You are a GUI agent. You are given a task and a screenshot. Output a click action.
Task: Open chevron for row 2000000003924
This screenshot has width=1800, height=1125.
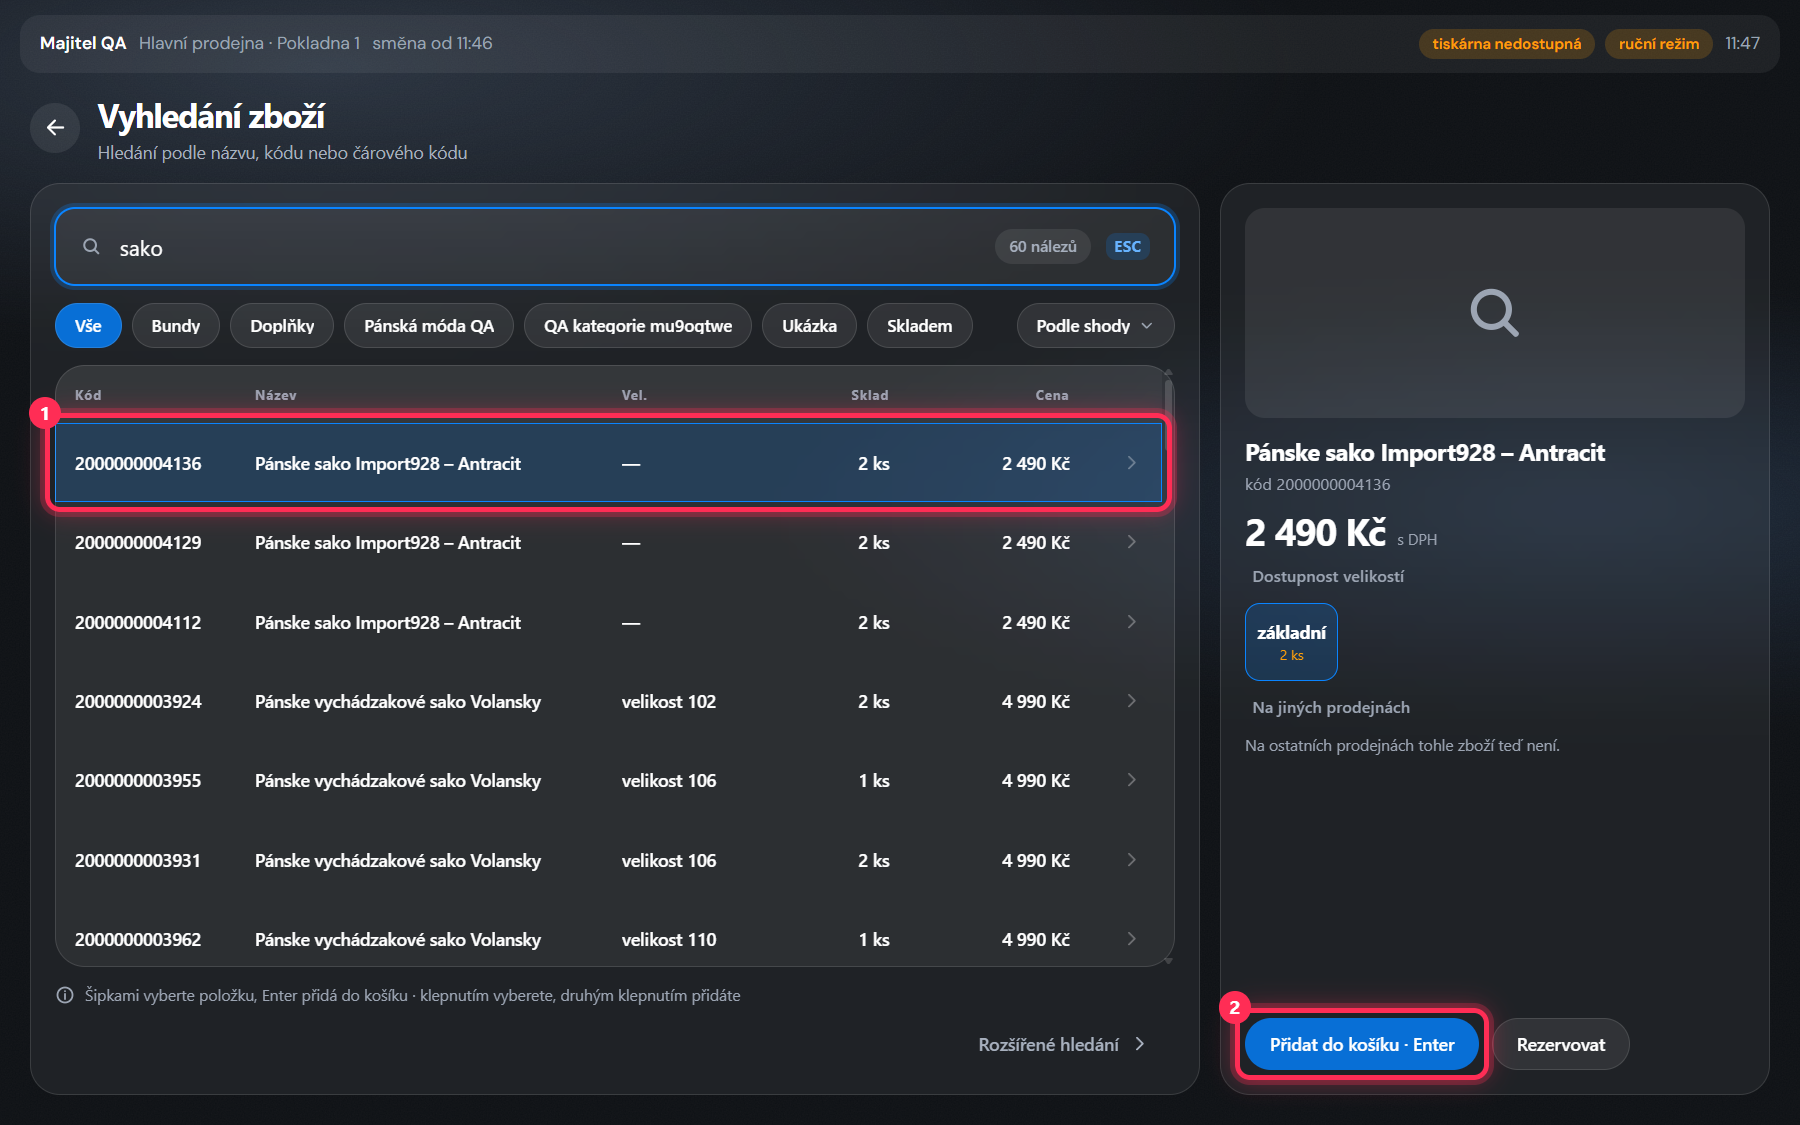pyautogui.click(x=1131, y=701)
